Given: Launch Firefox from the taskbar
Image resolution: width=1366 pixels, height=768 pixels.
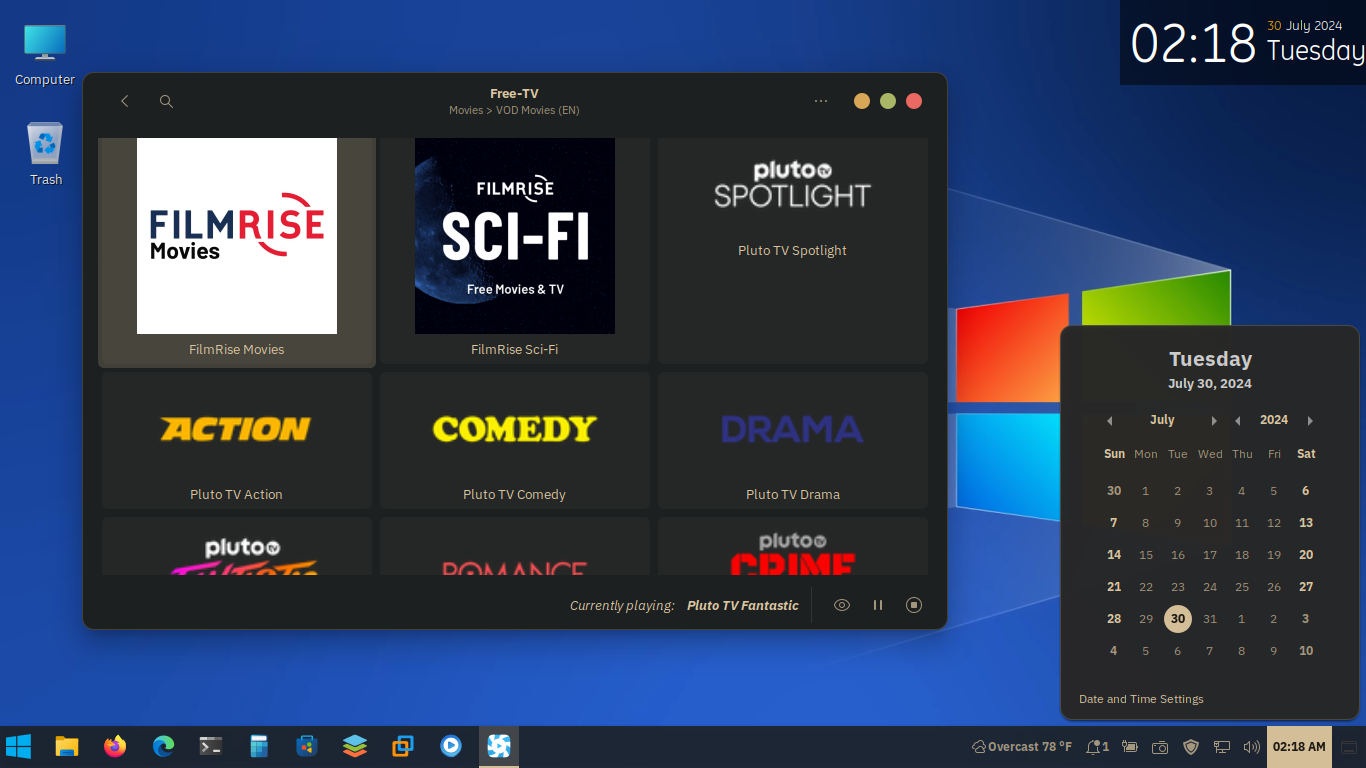Looking at the screenshot, I should (x=115, y=746).
